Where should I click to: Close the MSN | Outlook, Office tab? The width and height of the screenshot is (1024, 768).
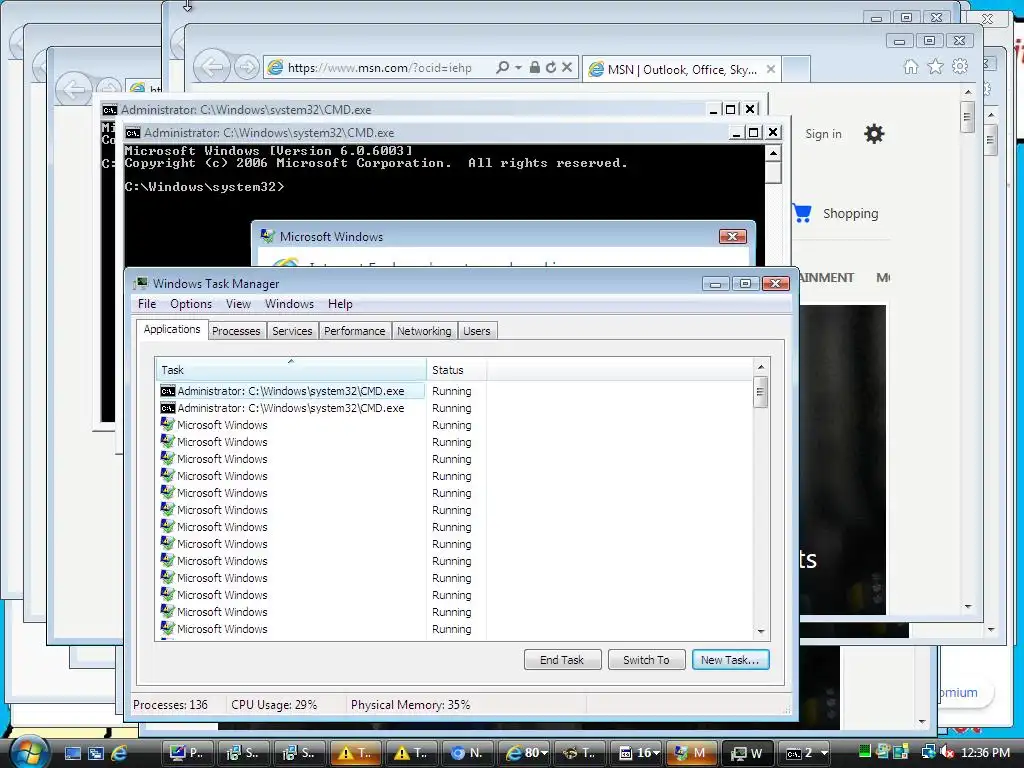[x=771, y=69]
